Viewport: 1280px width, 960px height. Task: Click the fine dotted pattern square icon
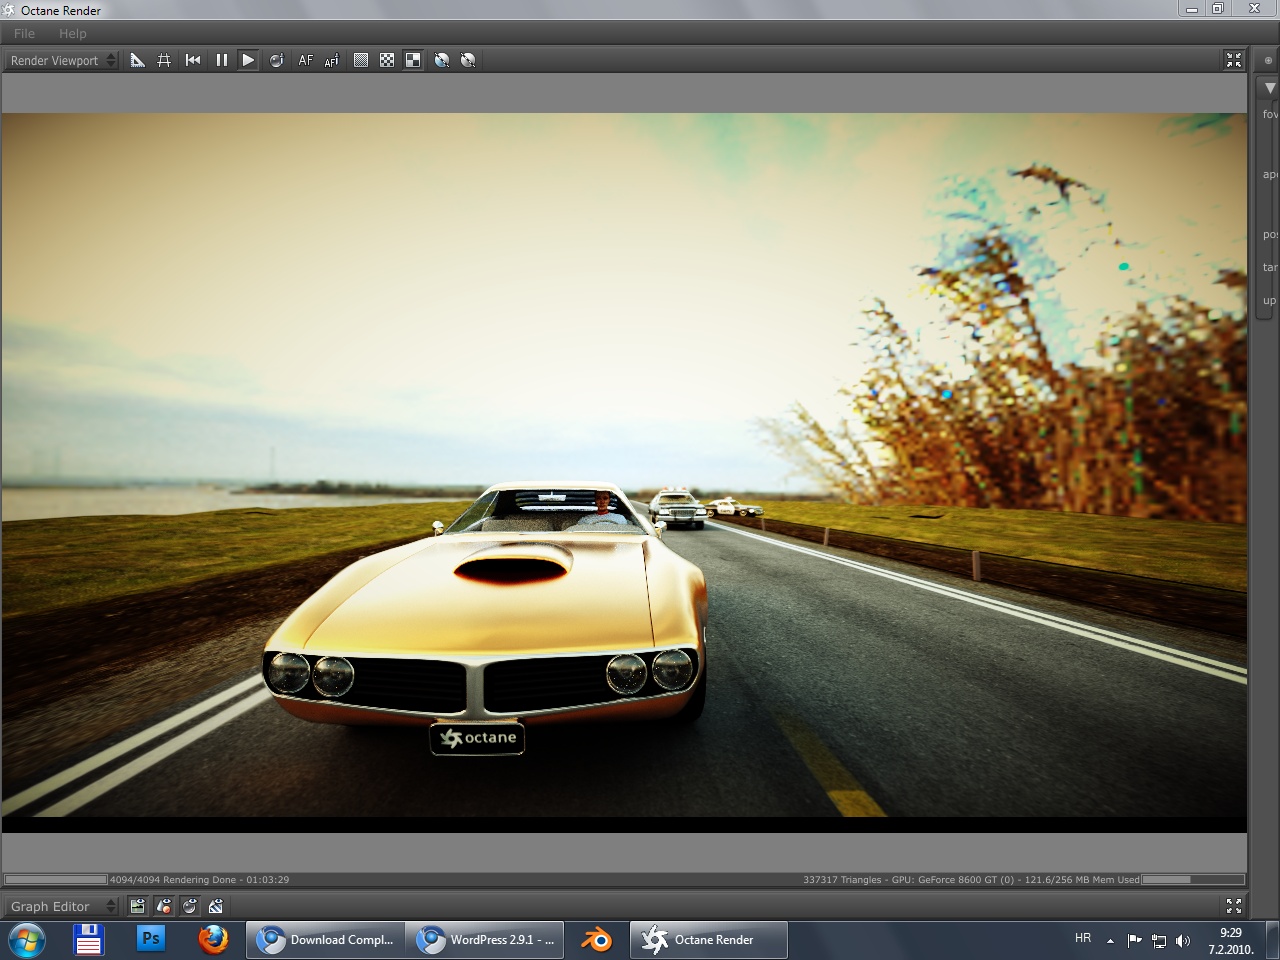[361, 60]
